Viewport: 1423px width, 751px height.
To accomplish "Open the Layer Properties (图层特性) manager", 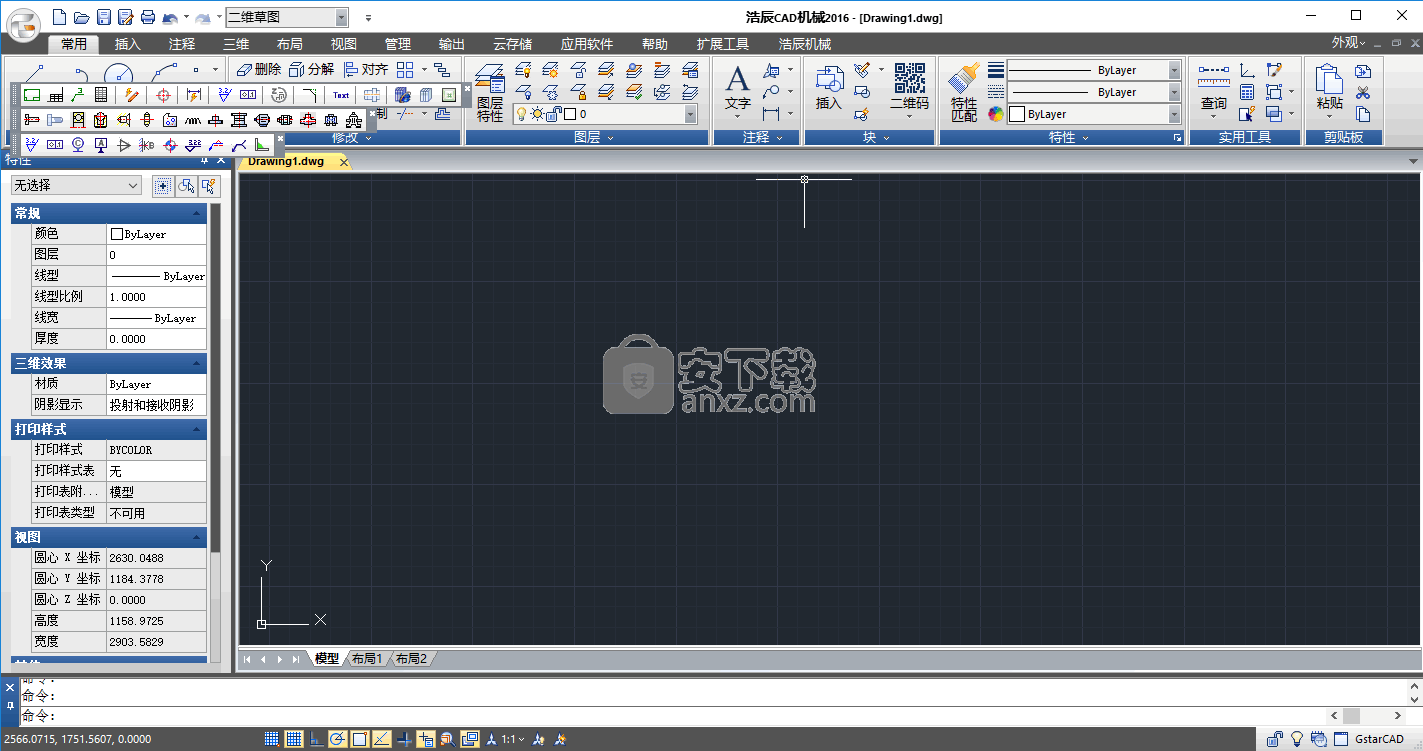I will (x=490, y=92).
